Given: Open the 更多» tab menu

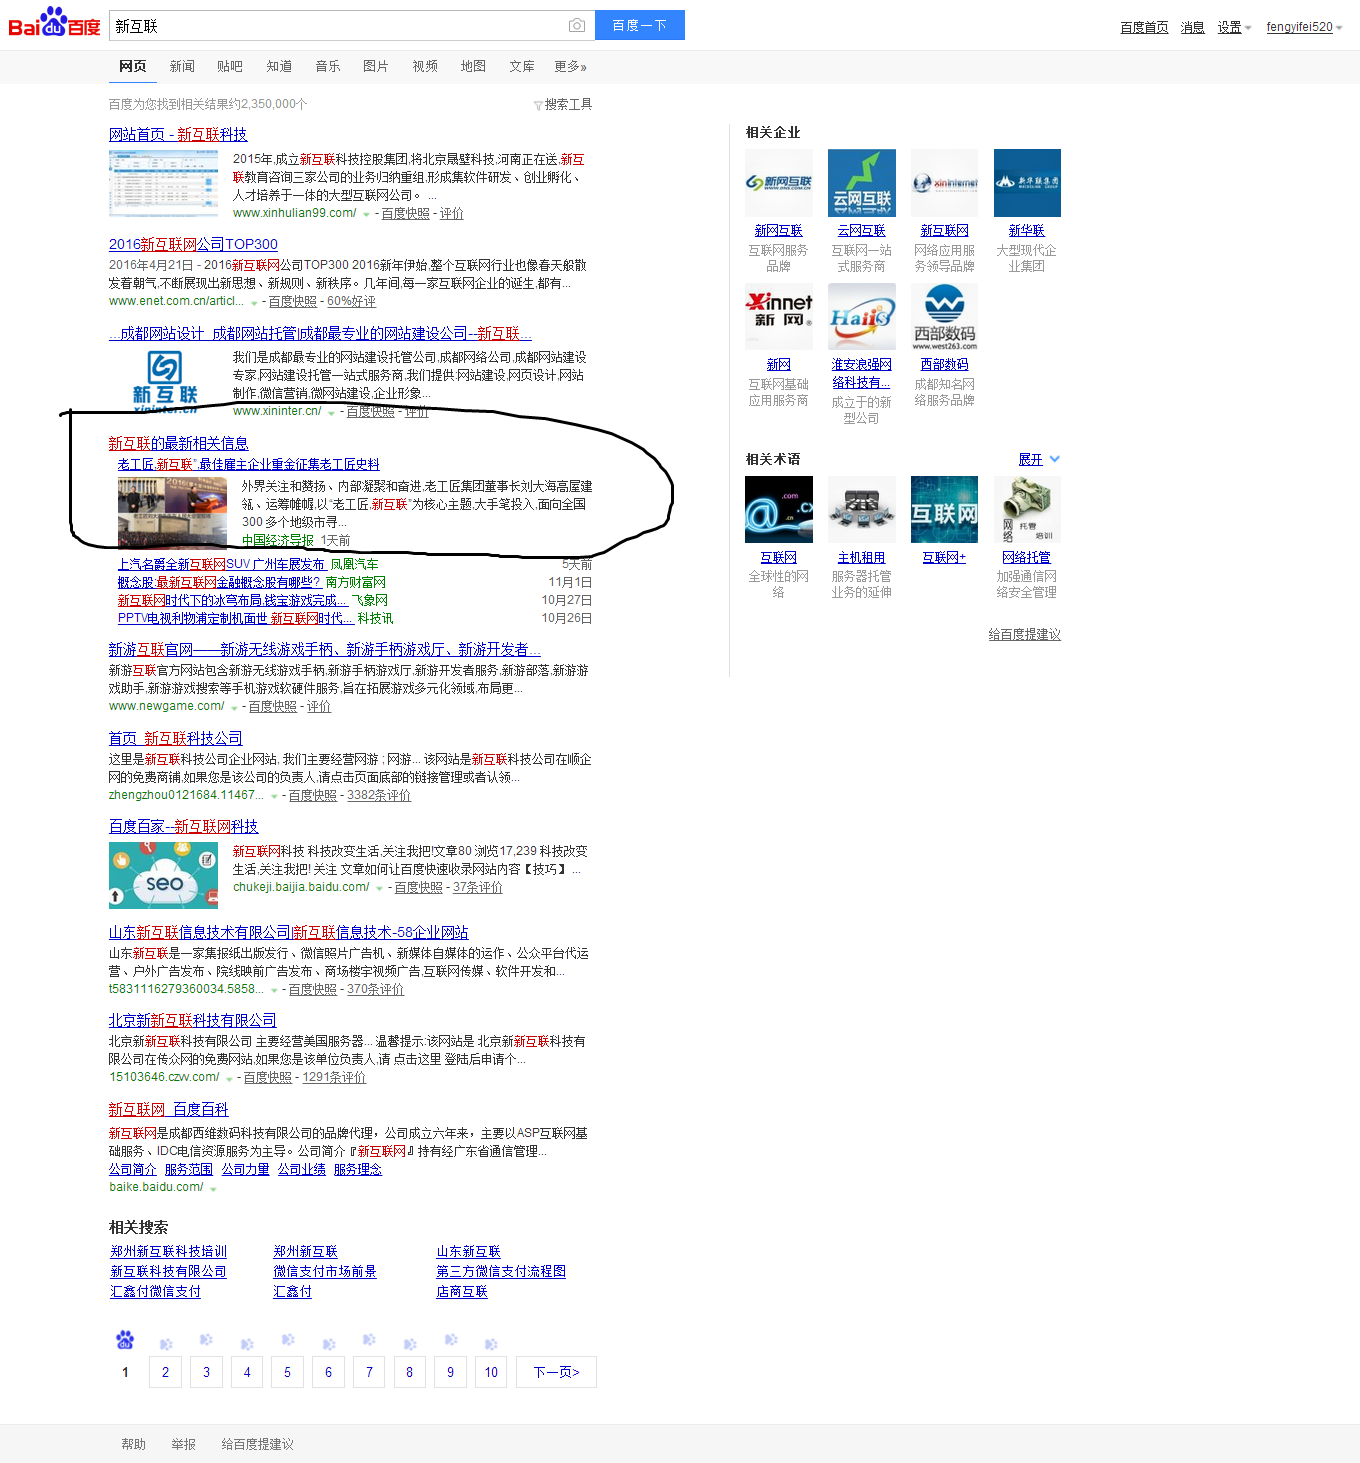Looking at the screenshot, I should (x=570, y=66).
